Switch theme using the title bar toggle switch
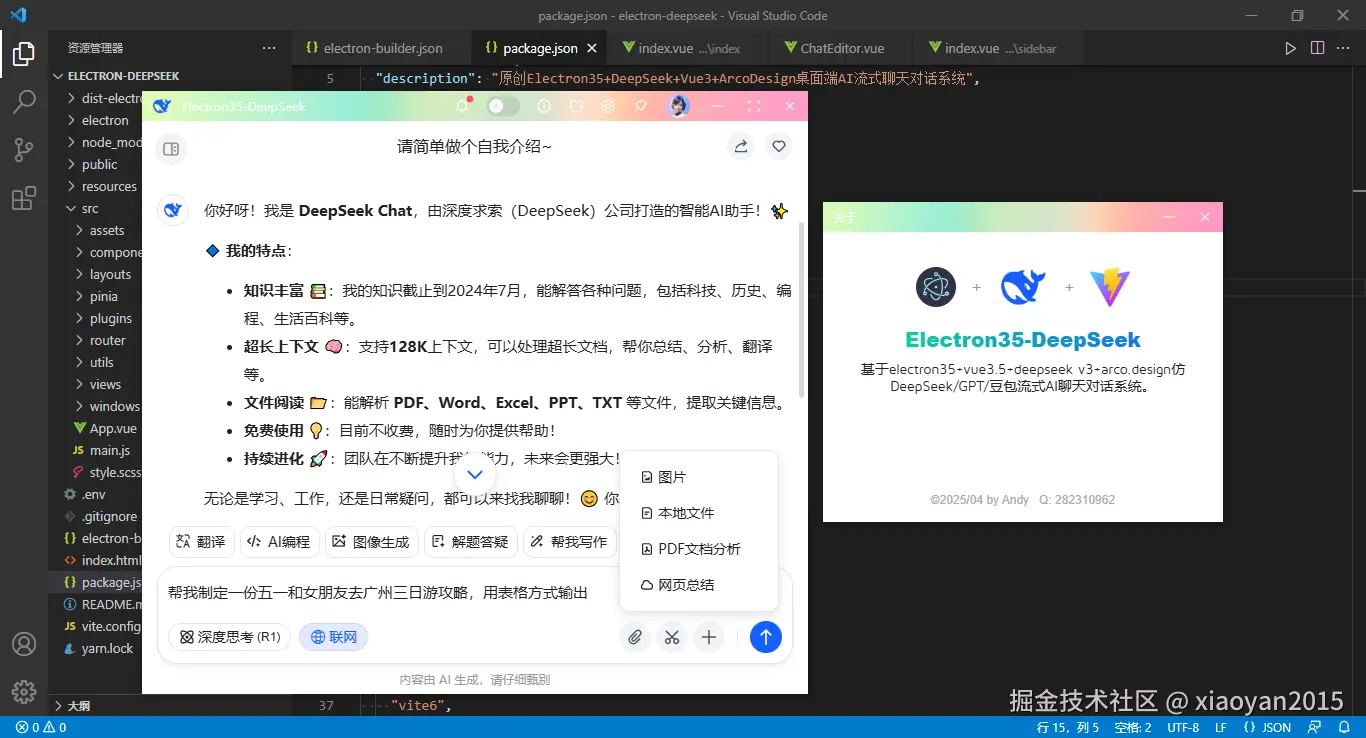The image size is (1366, 738). pyautogui.click(x=501, y=105)
